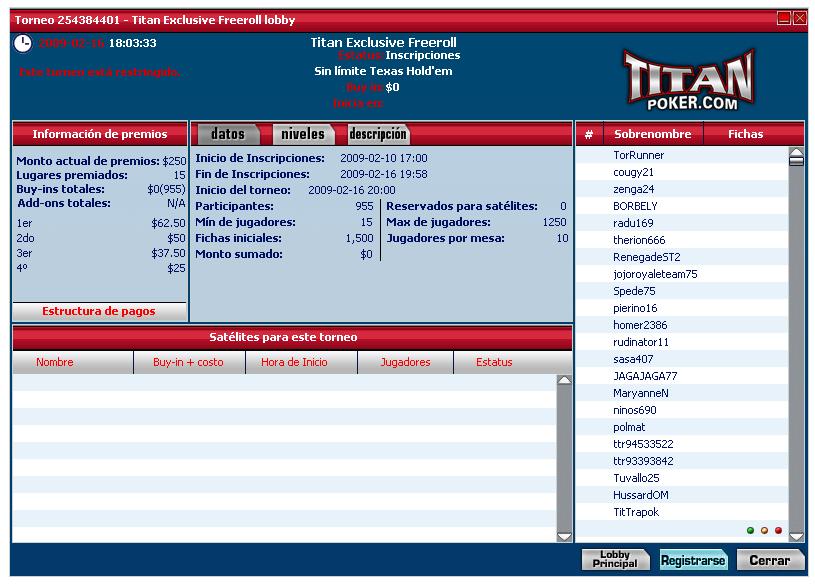Sort satellites by Hora de Inicio

[301, 362]
